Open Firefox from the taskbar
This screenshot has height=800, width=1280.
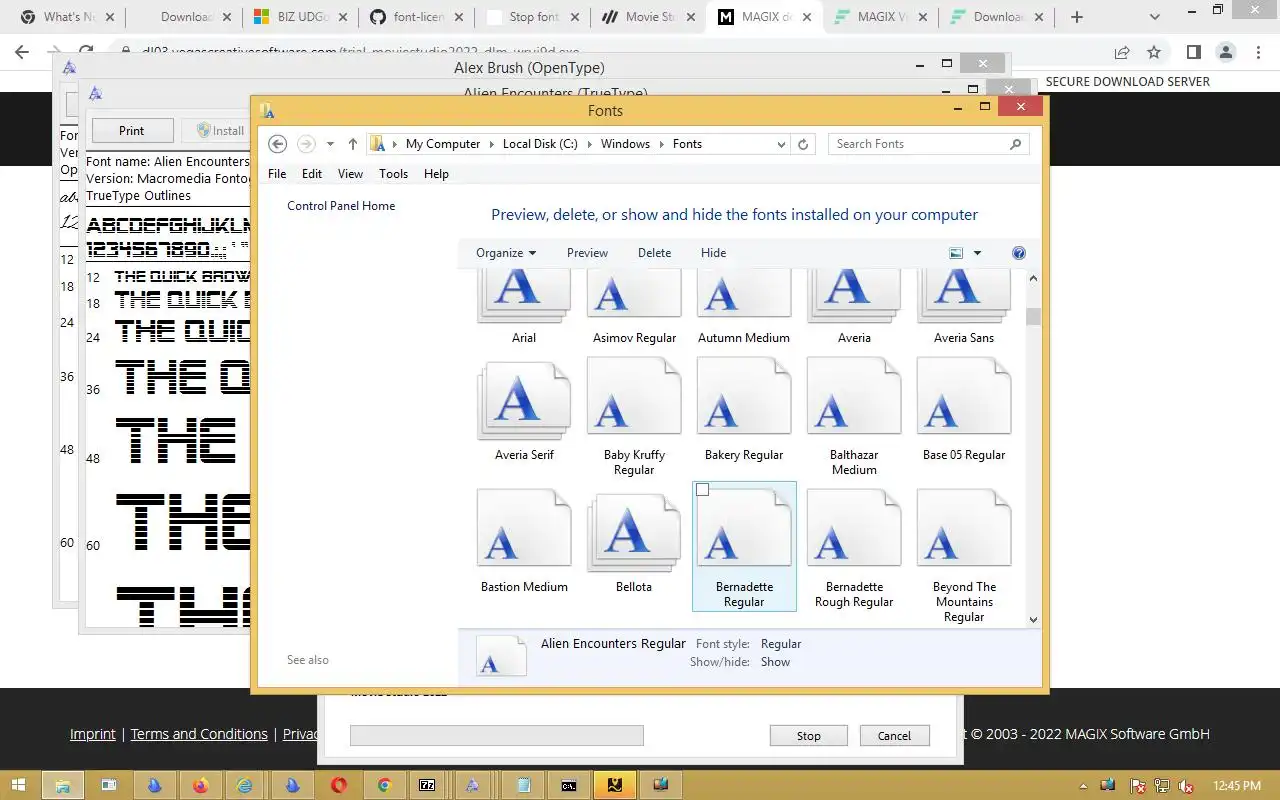(200, 786)
